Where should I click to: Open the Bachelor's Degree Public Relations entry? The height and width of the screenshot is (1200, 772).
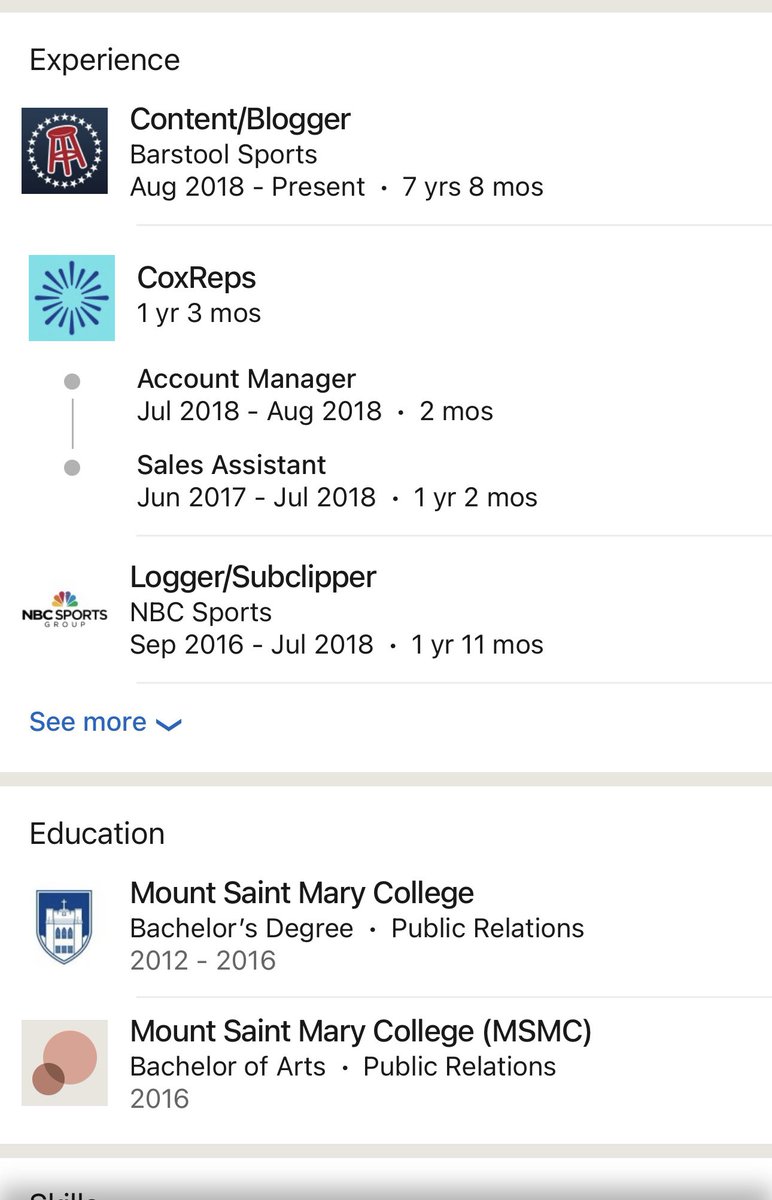tap(356, 928)
